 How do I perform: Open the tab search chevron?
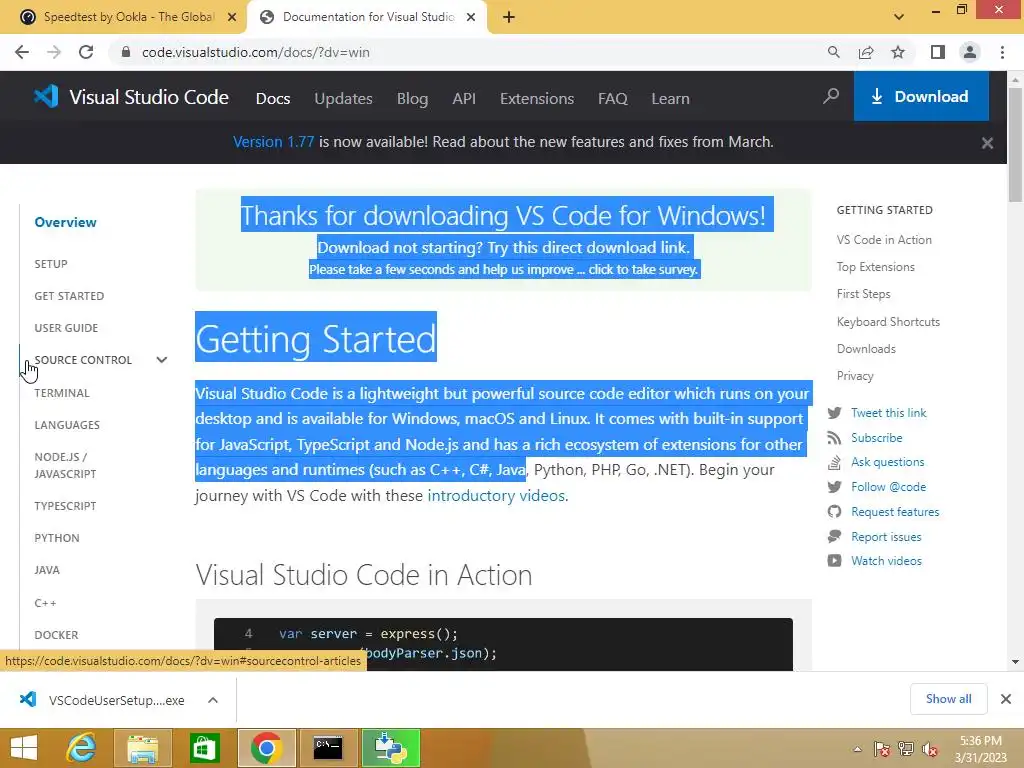899,17
